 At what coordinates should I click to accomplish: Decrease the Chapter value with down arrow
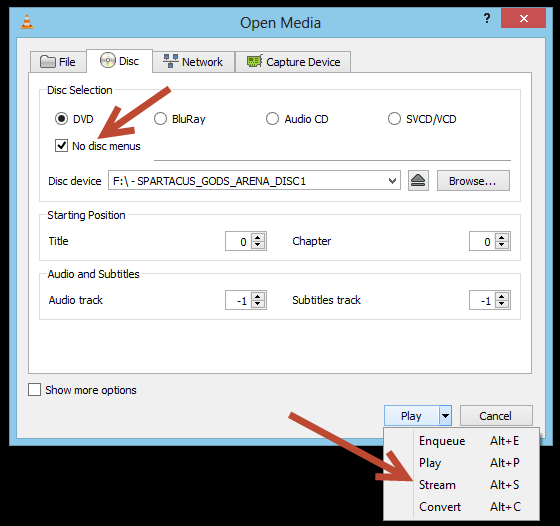pyautogui.click(x=502, y=245)
